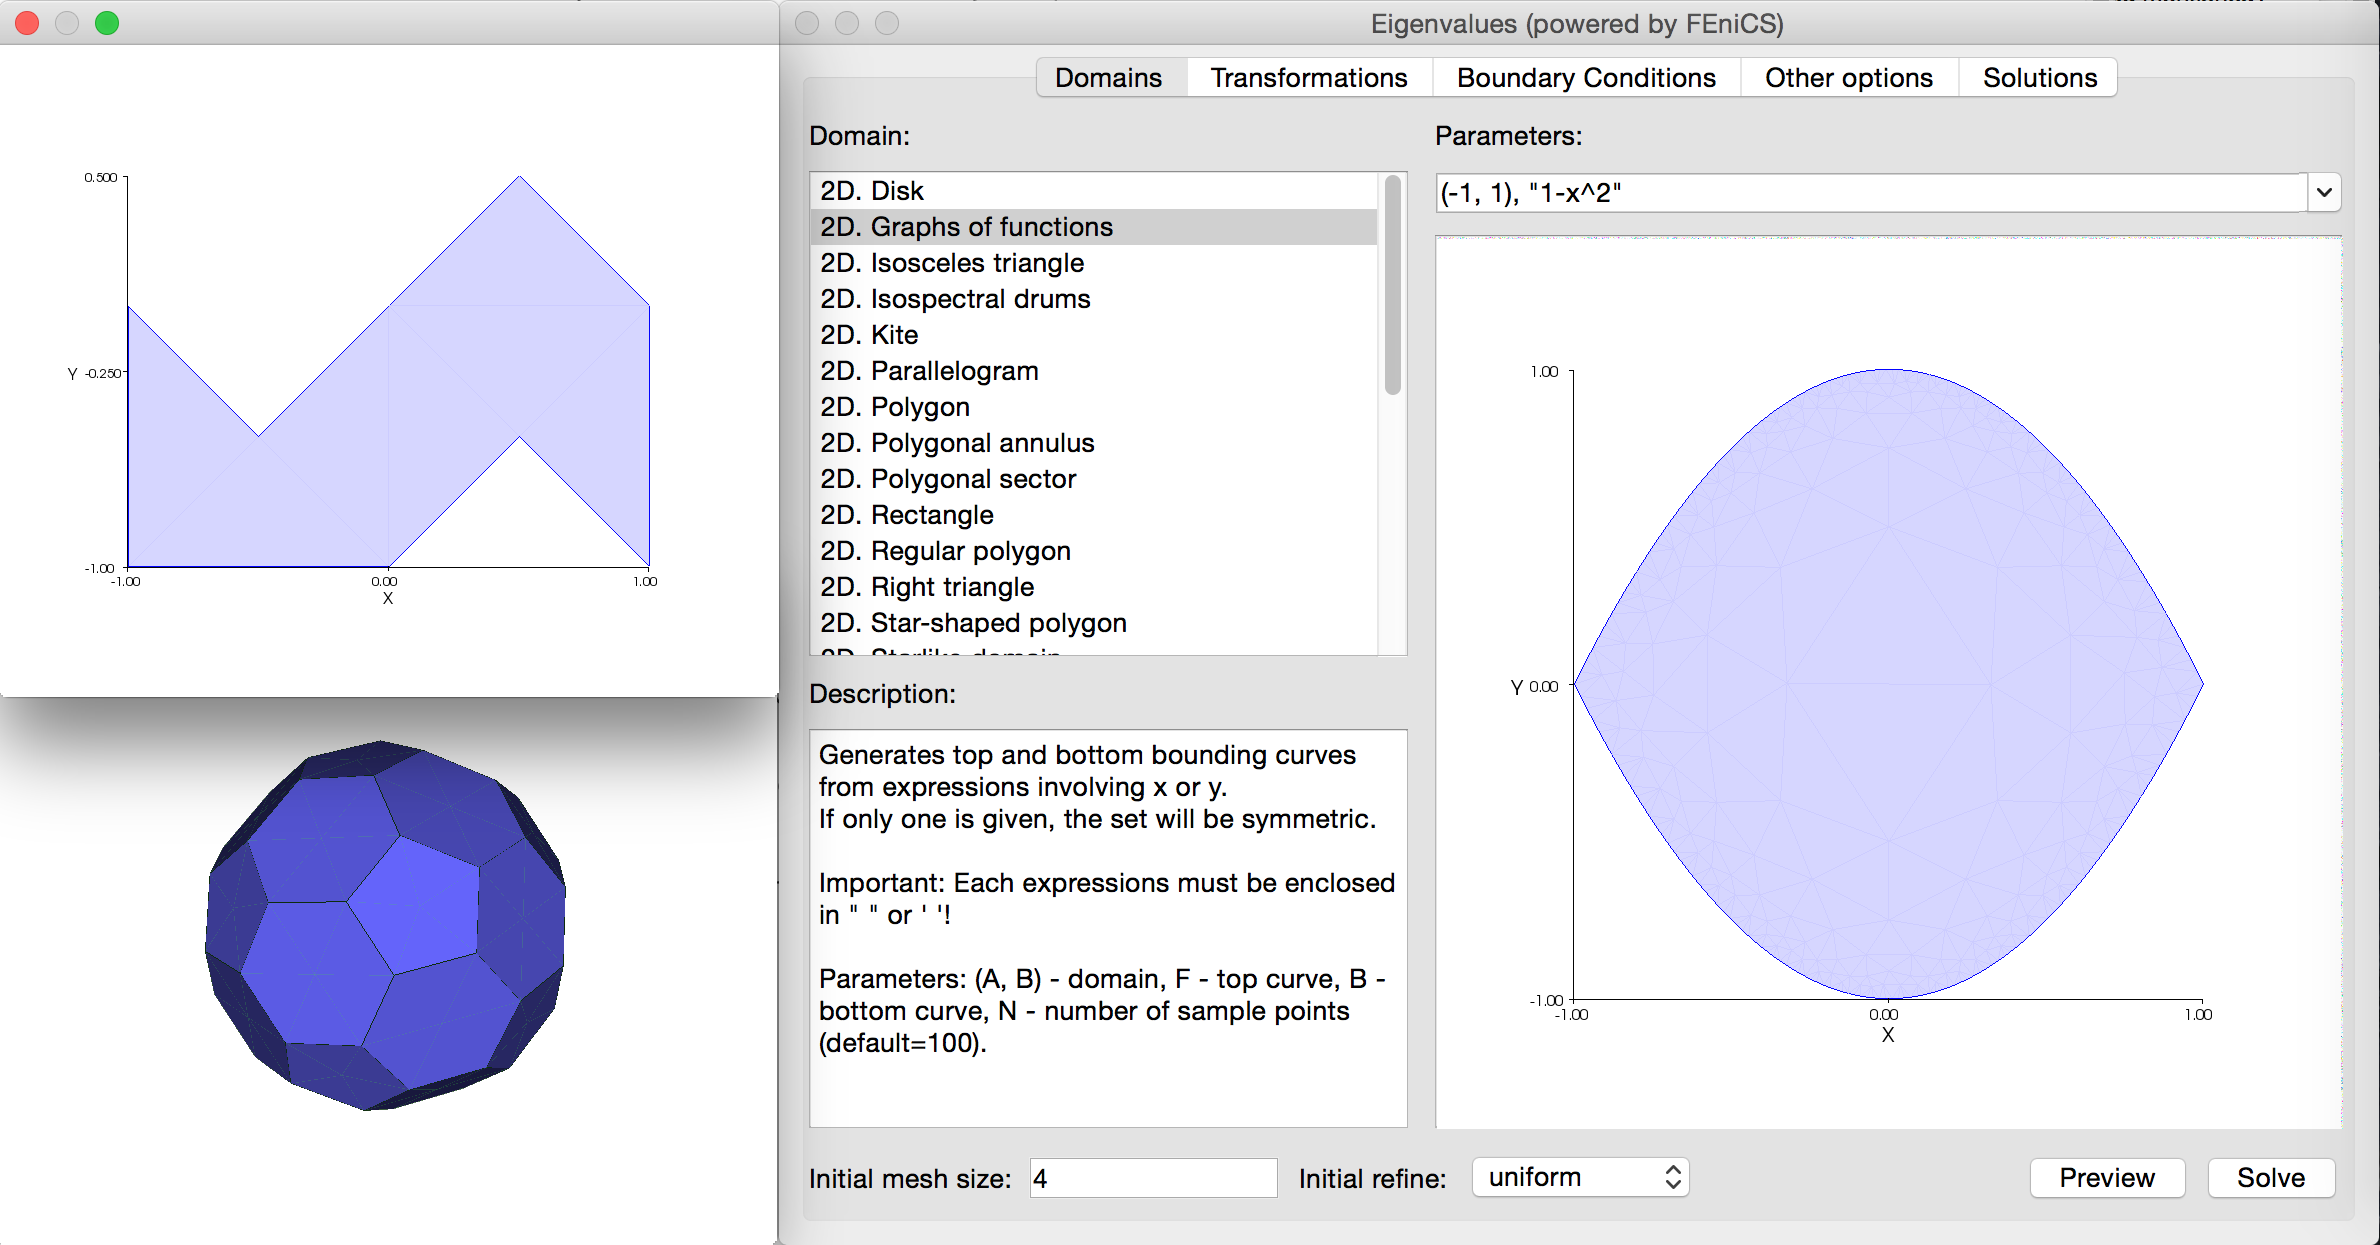Screen dimensions: 2380x1245
Task: Switch to the Transformations tab
Action: tap(1308, 78)
